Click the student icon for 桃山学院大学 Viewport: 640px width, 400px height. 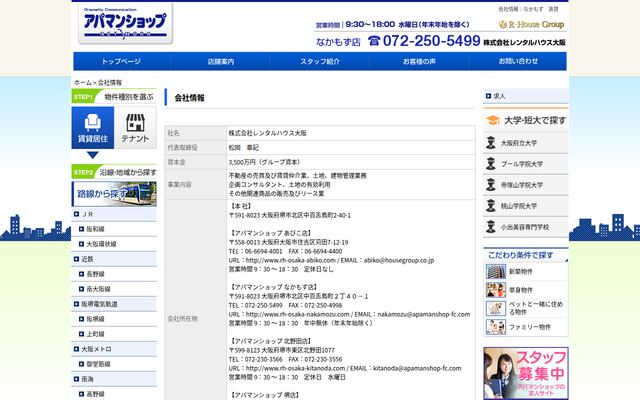point(491,206)
